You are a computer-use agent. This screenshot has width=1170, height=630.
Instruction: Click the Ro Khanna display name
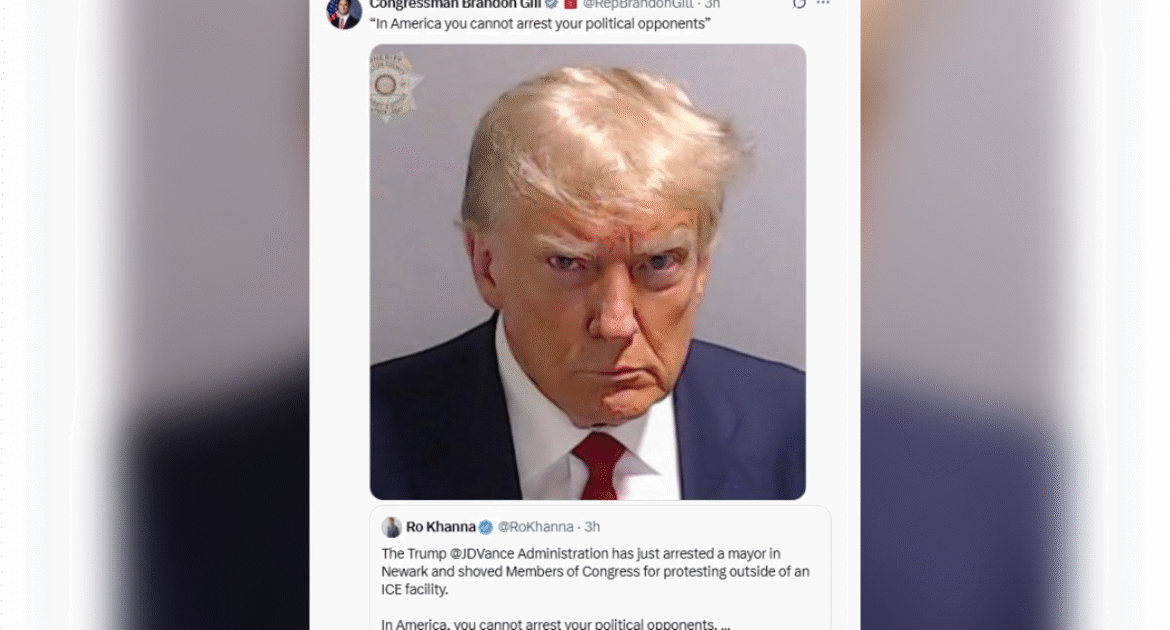440,527
